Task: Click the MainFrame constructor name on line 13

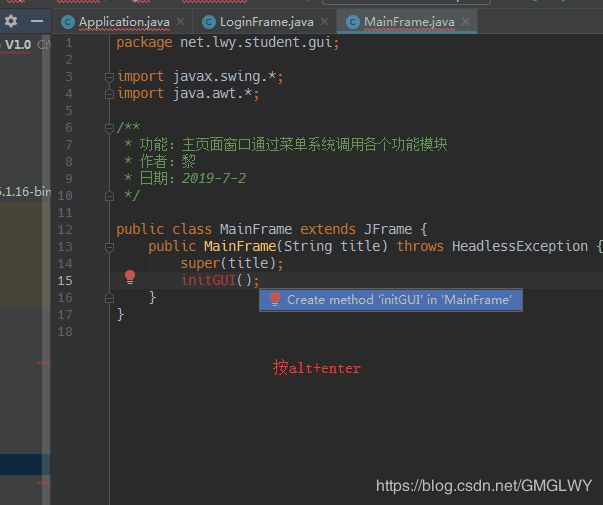Action: [240, 246]
